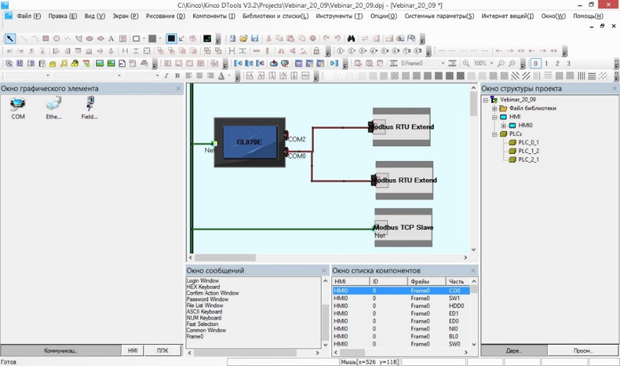Image resolution: width=620 pixels, height=366 pixels.
Task: Open the Интернет вещей menu
Action: 507,16
